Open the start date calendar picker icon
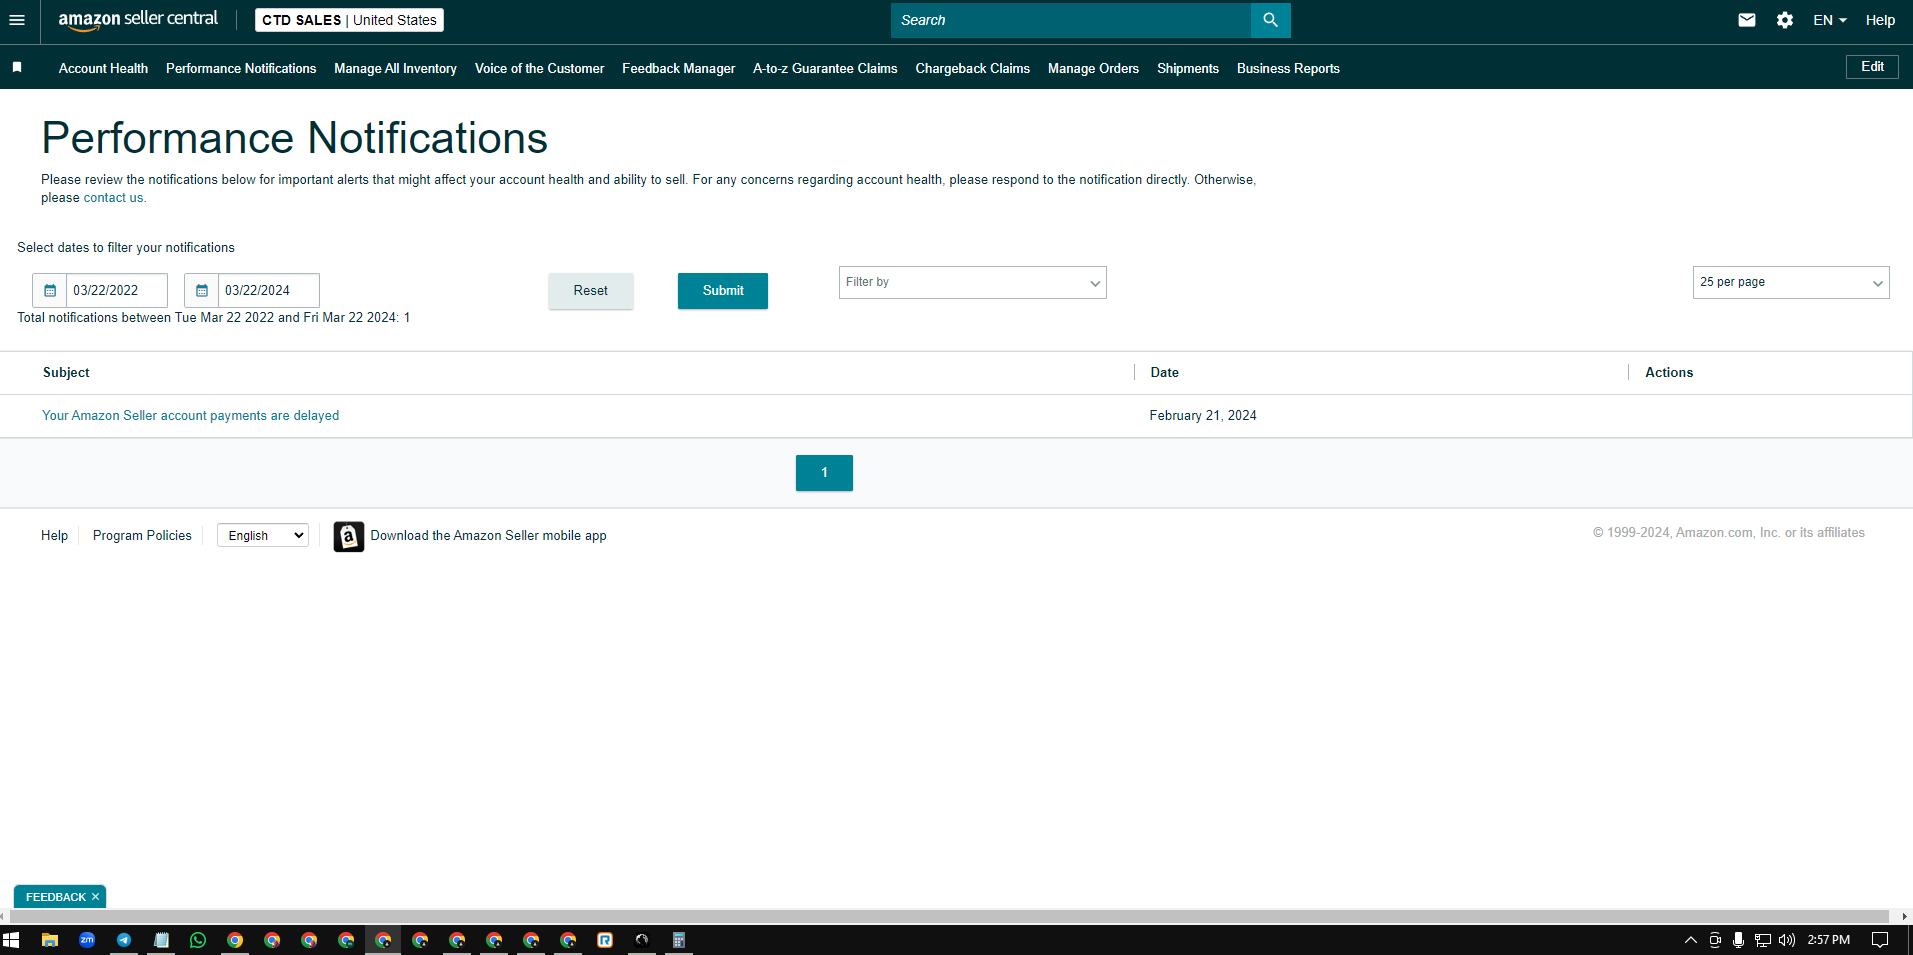This screenshot has height=955, width=1913. click(x=50, y=290)
